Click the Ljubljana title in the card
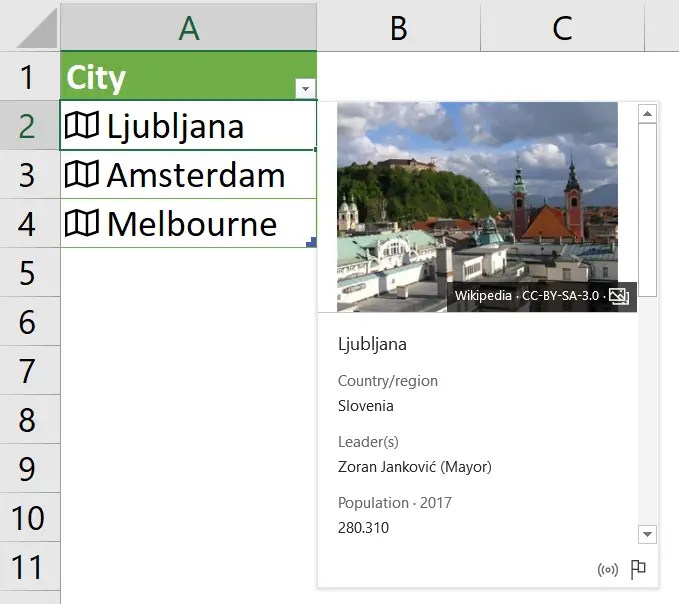 tap(372, 345)
